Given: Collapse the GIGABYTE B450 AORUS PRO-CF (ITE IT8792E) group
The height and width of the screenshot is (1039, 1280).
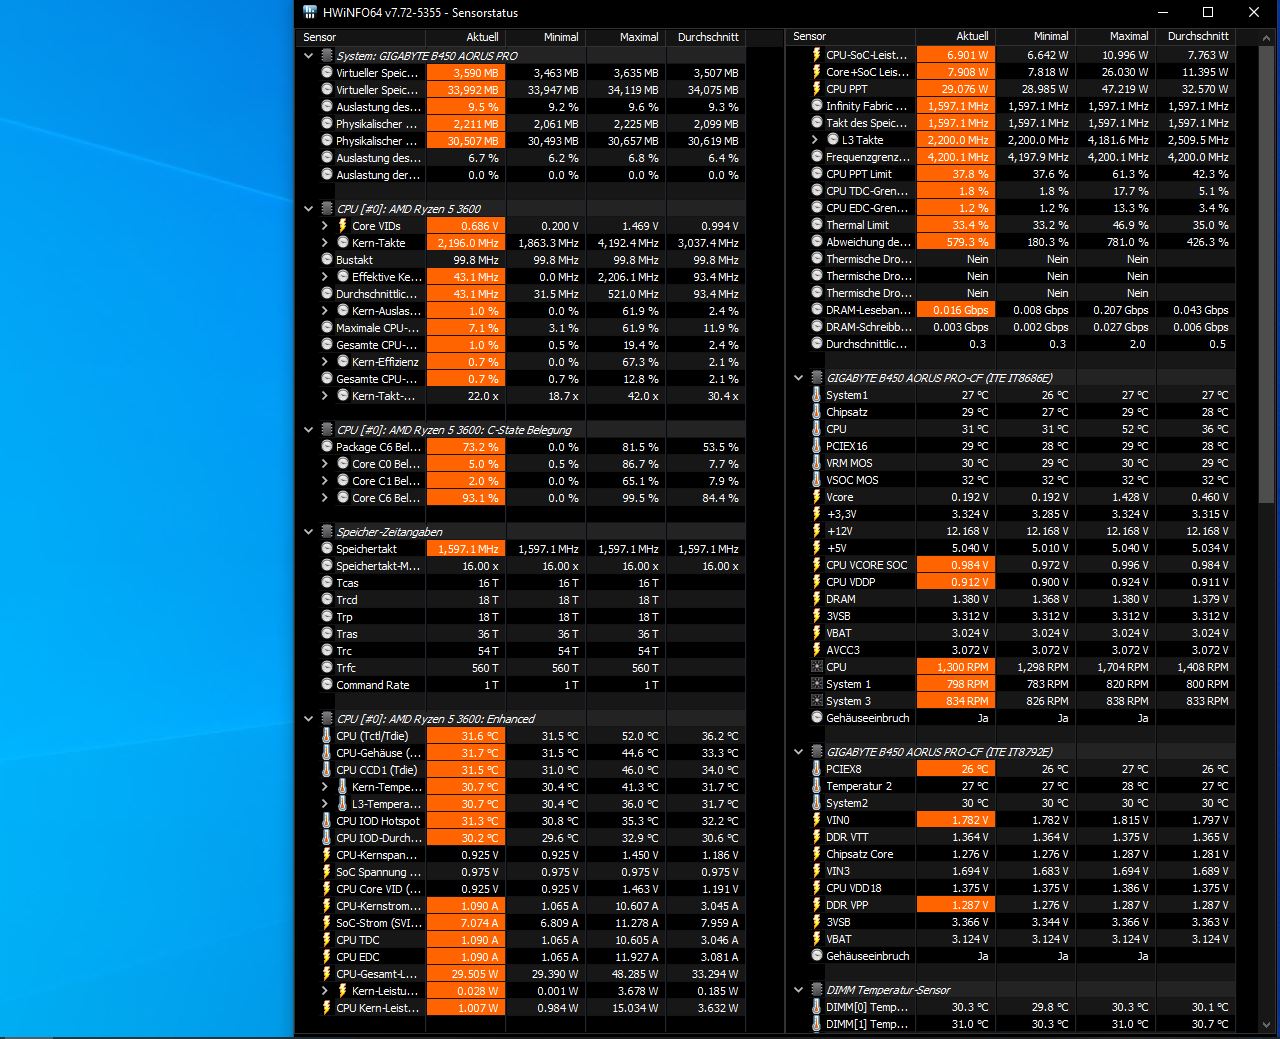Looking at the screenshot, I should click(x=798, y=752).
